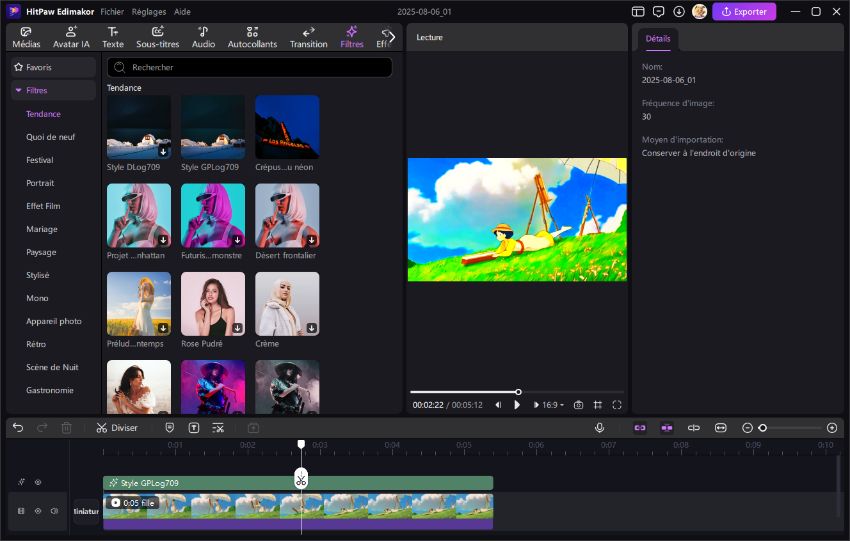Download the Futuris...monstre filter

237,240
